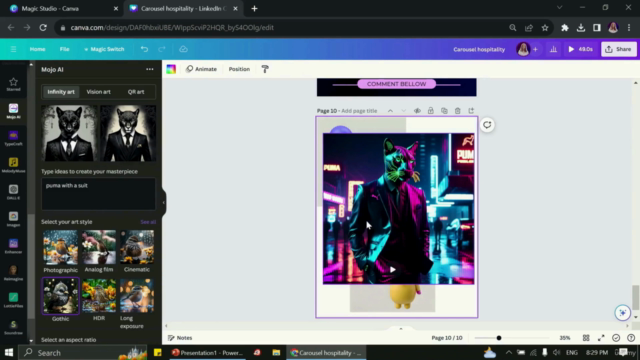The image size is (640, 360).
Task: Move page 10 up
Action: 390,111
